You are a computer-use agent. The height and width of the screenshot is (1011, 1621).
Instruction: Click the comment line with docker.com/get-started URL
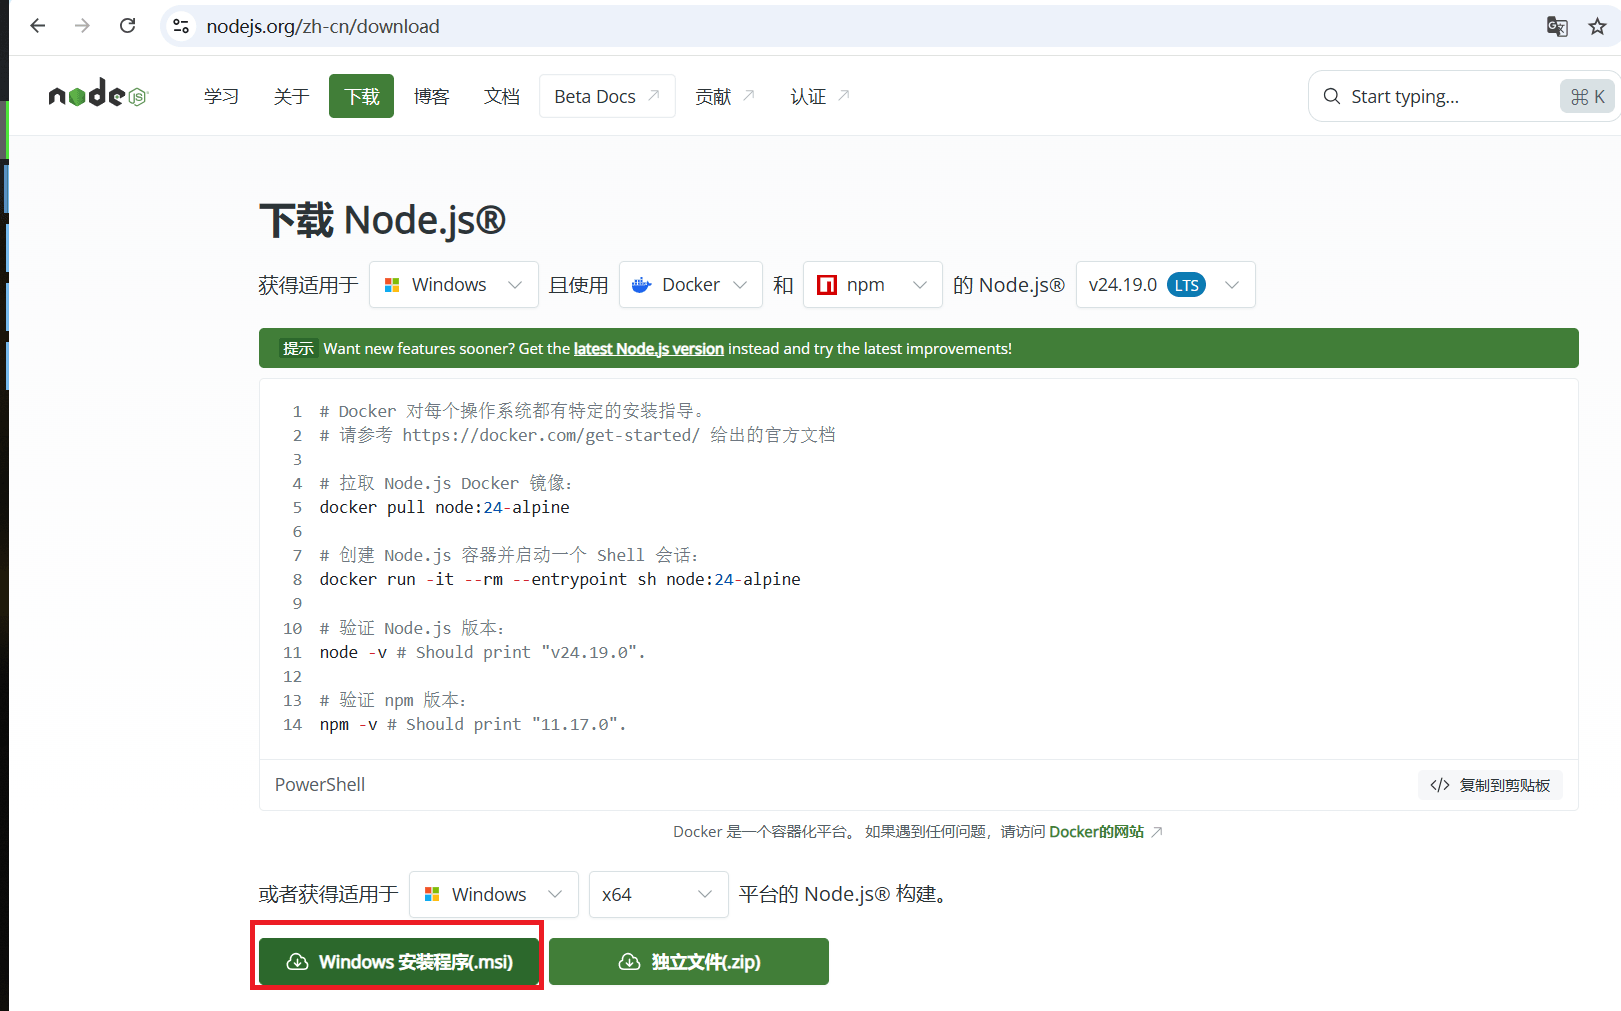pos(577,435)
